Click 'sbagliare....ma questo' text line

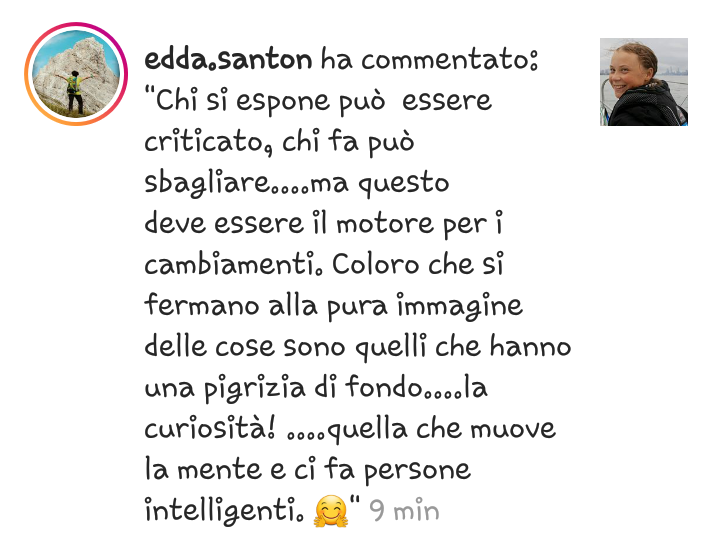[x=297, y=183]
